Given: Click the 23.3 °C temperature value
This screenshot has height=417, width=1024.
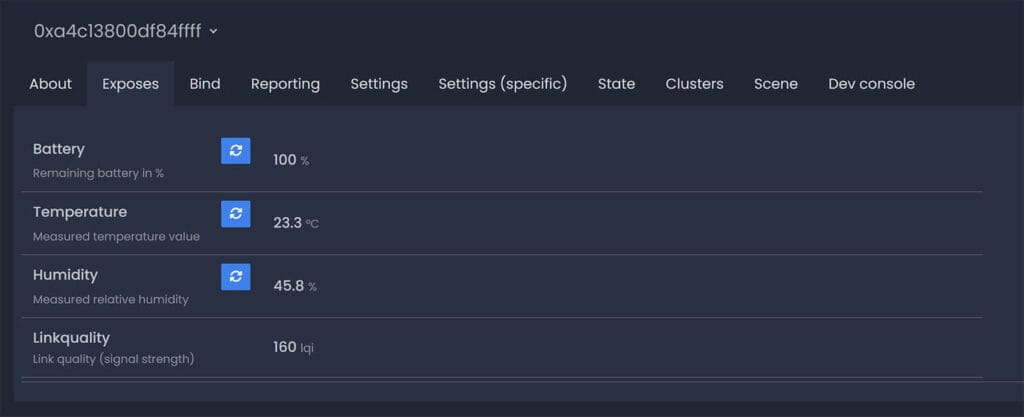Looking at the screenshot, I should click(x=296, y=223).
